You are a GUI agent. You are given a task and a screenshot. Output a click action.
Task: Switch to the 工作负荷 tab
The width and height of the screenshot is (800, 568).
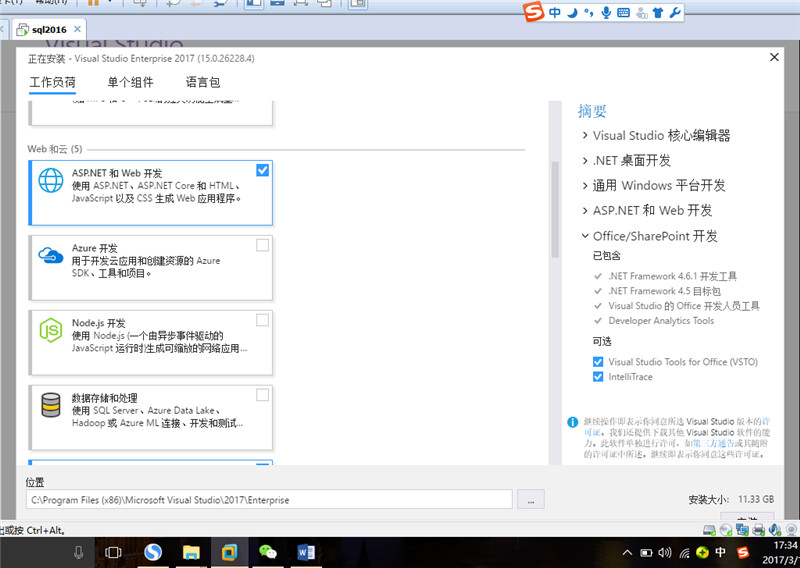tap(53, 82)
